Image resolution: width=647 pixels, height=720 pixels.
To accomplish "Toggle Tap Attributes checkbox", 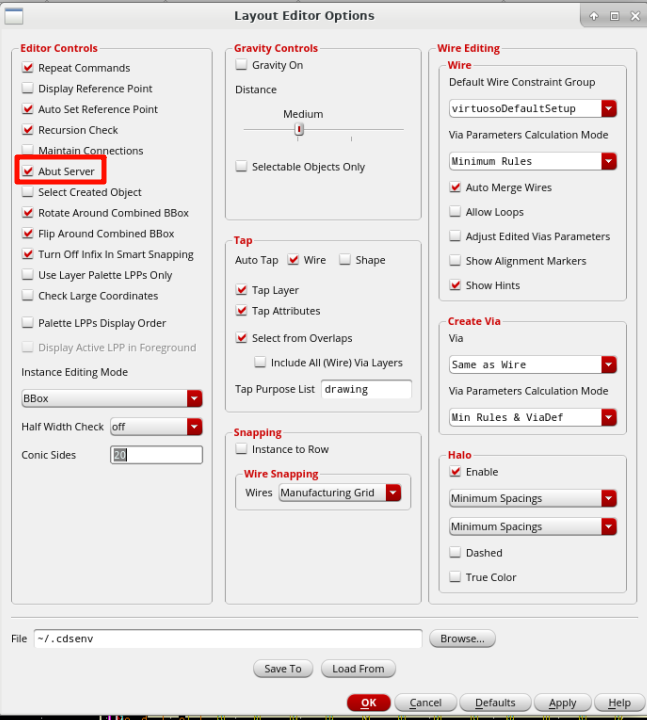I will point(241,311).
